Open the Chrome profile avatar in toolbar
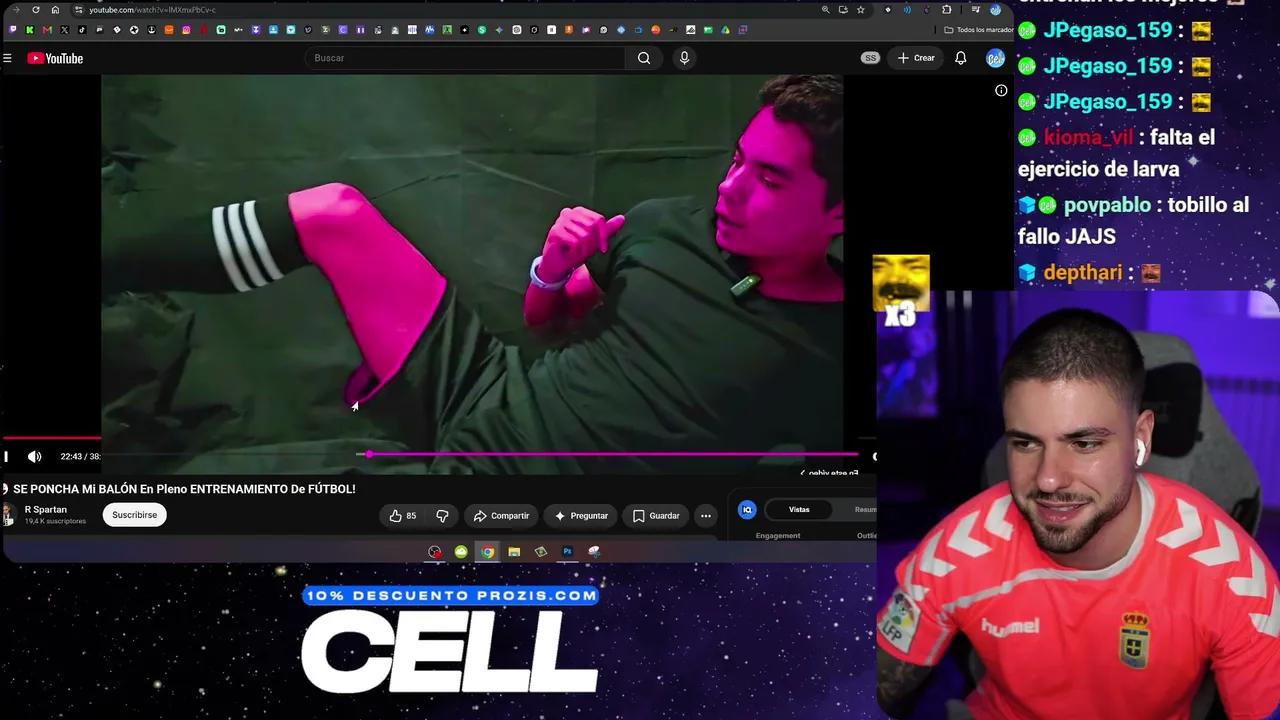This screenshot has width=1280, height=720. pyautogui.click(x=995, y=10)
